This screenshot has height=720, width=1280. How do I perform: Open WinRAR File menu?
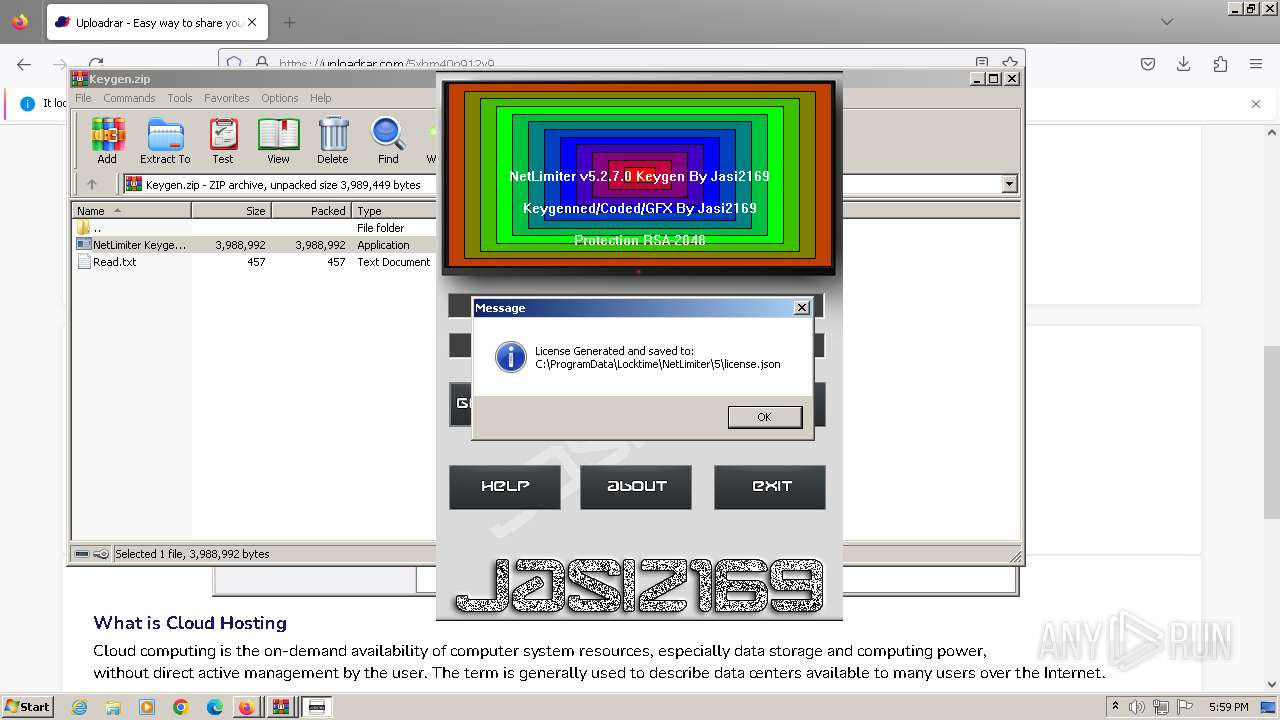(83, 98)
